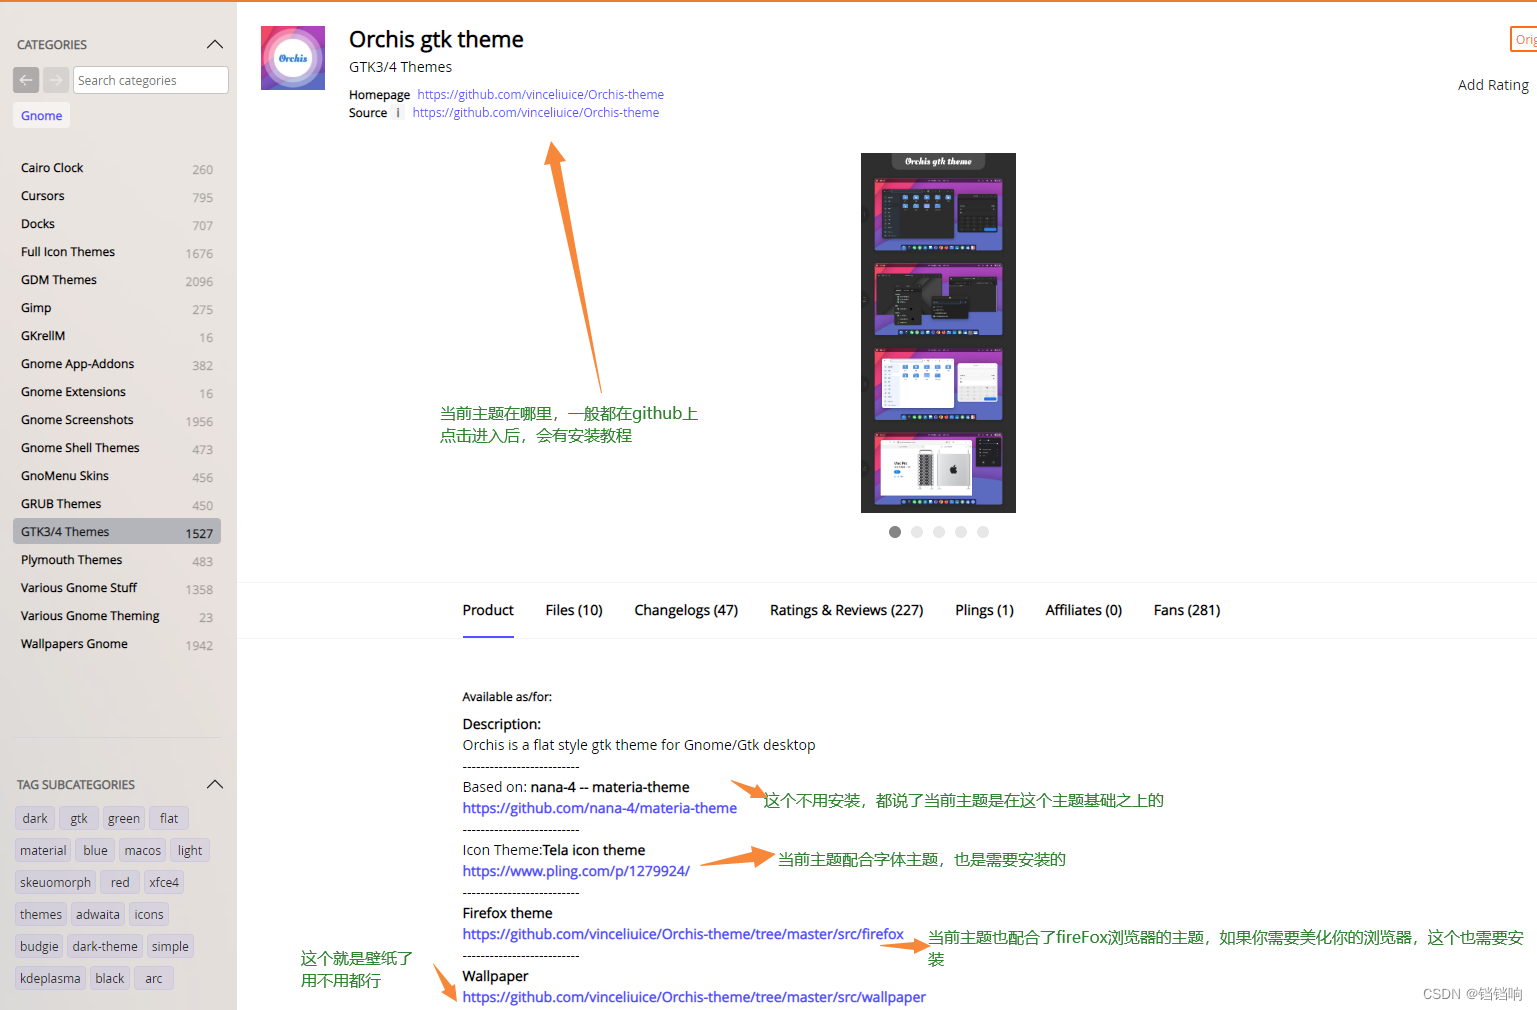Select the third carousel dot
Image resolution: width=1537 pixels, height=1010 pixels.
coord(939,532)
